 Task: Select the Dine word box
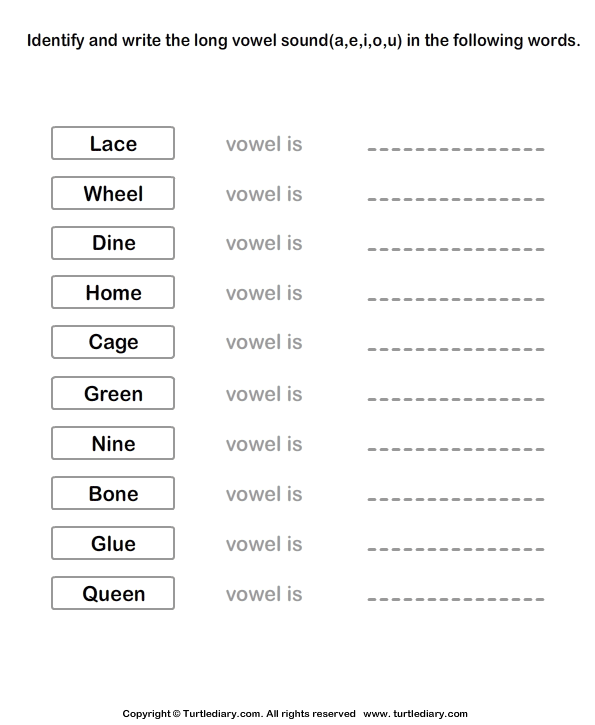(x=113, y=243)
